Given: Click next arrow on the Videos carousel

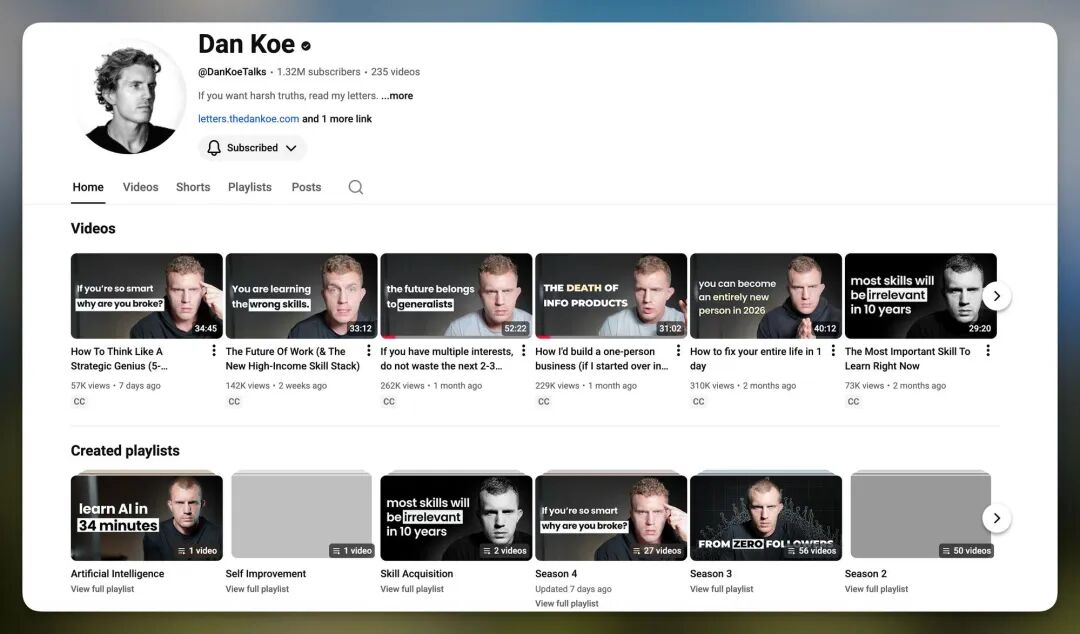Looking at the screenshot, I should [x=997, y=296].
